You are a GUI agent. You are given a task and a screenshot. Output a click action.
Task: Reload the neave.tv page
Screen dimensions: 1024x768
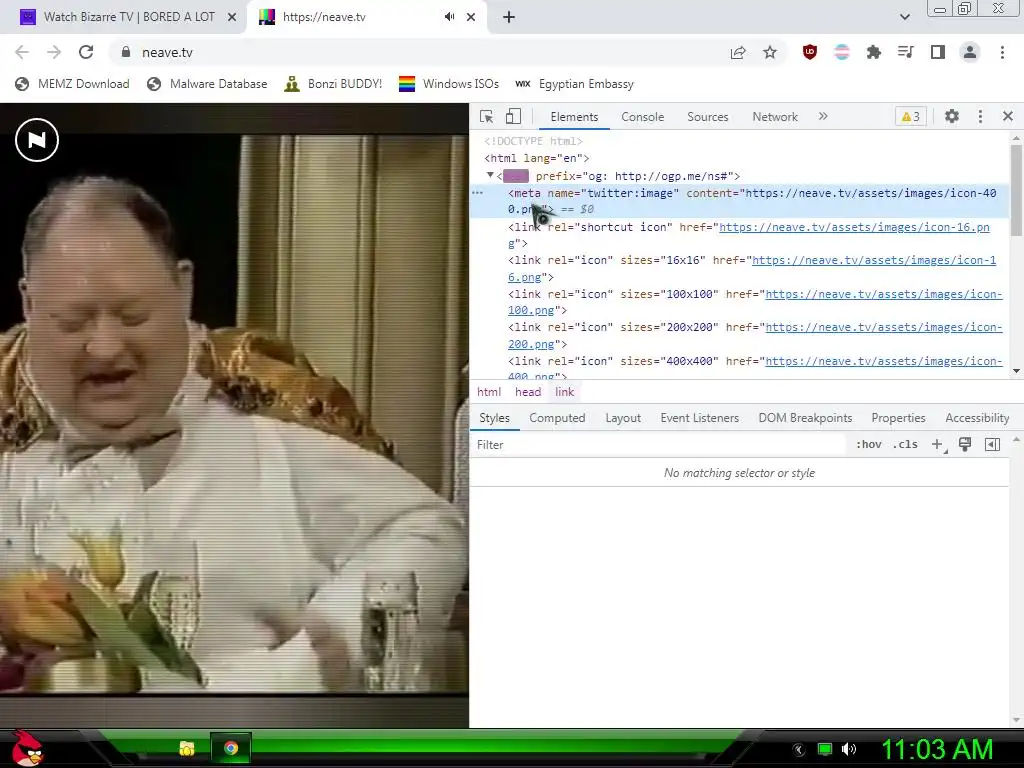[86, 52]
